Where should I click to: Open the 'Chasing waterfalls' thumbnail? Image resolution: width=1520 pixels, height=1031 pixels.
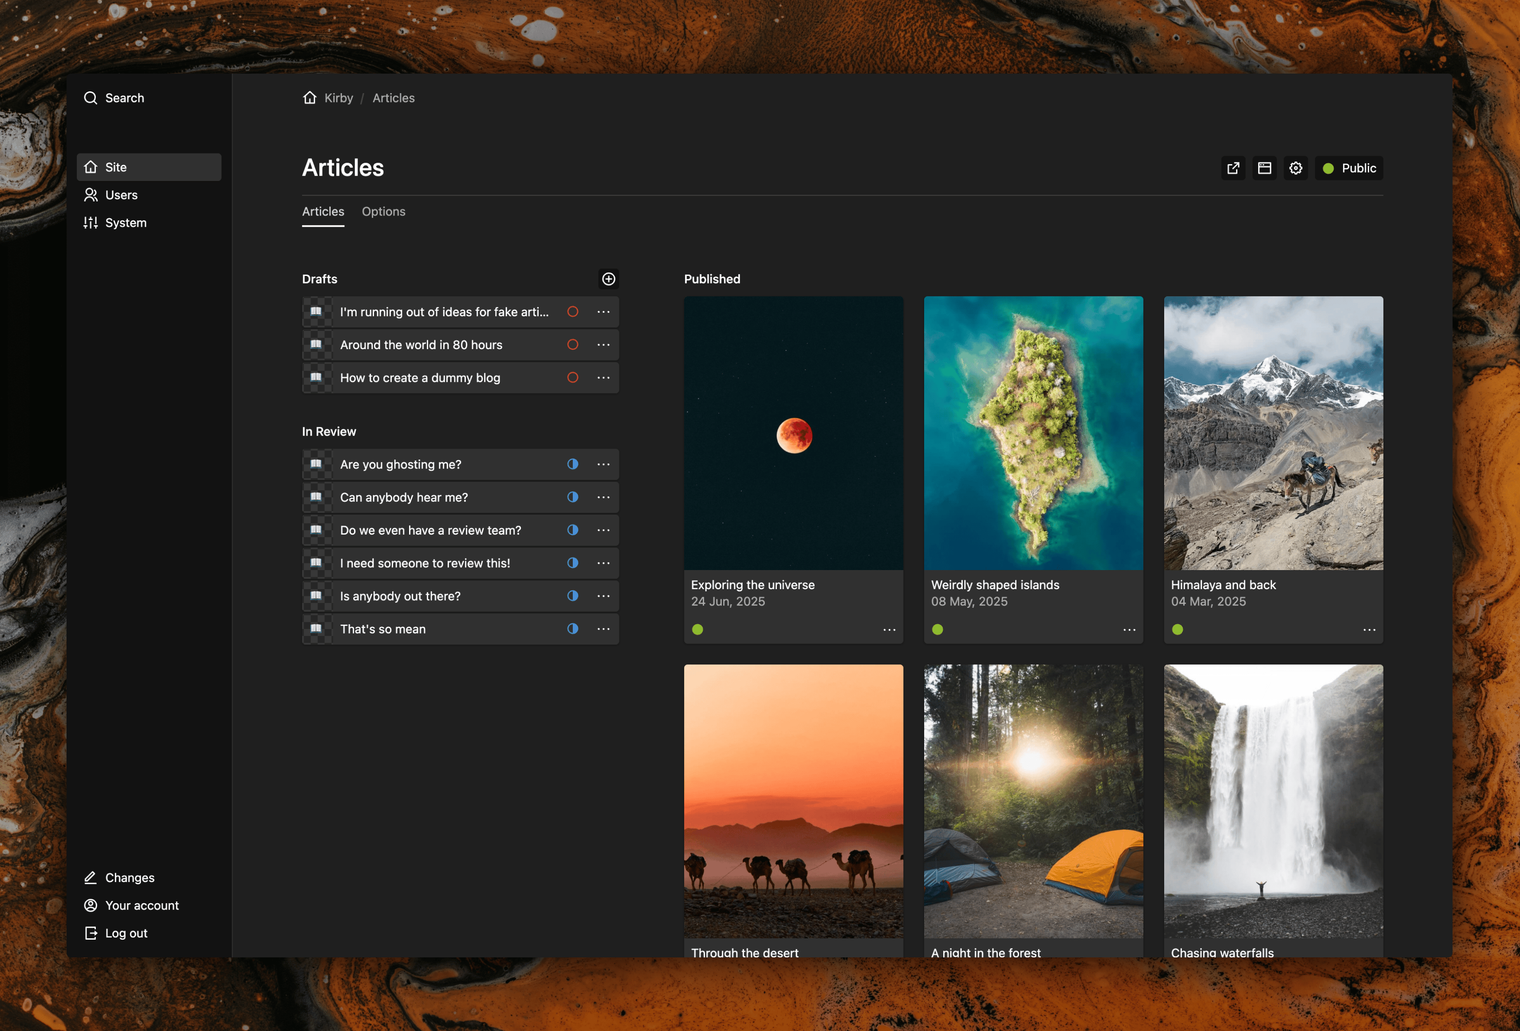1274,801
